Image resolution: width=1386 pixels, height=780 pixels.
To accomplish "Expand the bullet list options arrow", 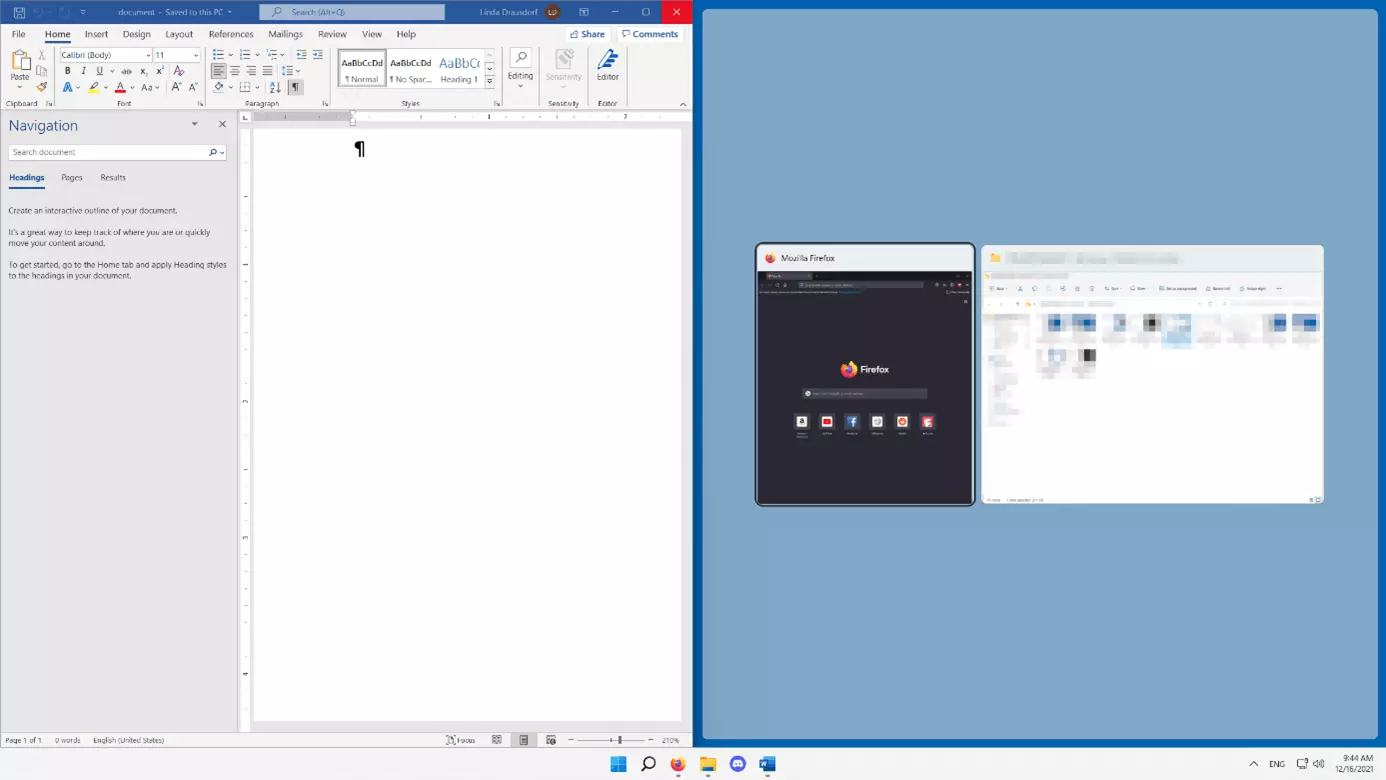I will (231, 55).
